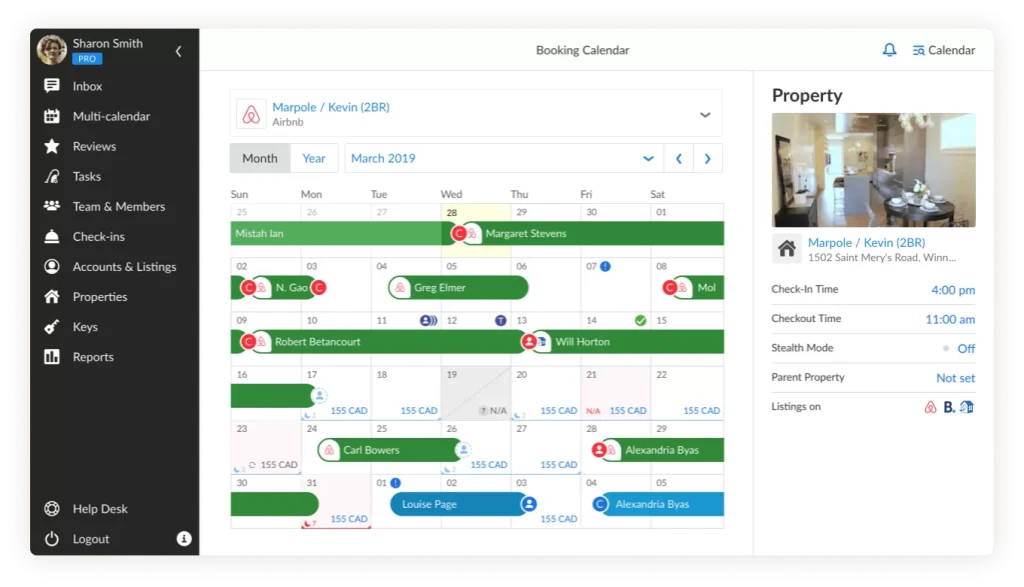Click the notification bell icon
Viewport: 1024px width, 587px height.
coord(889,50)
